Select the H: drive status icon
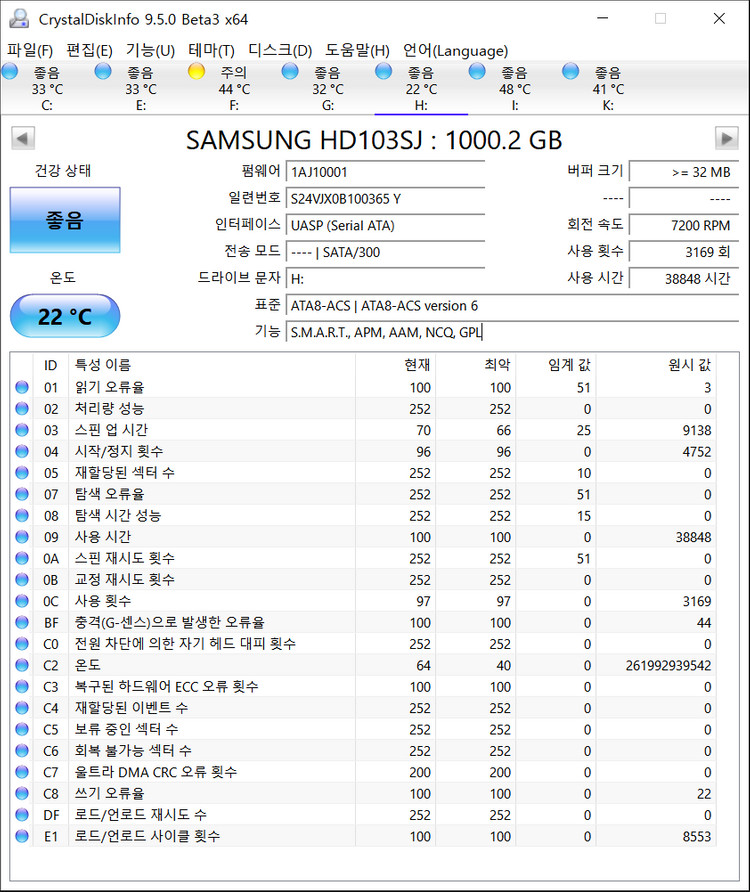 pos(384,72)
